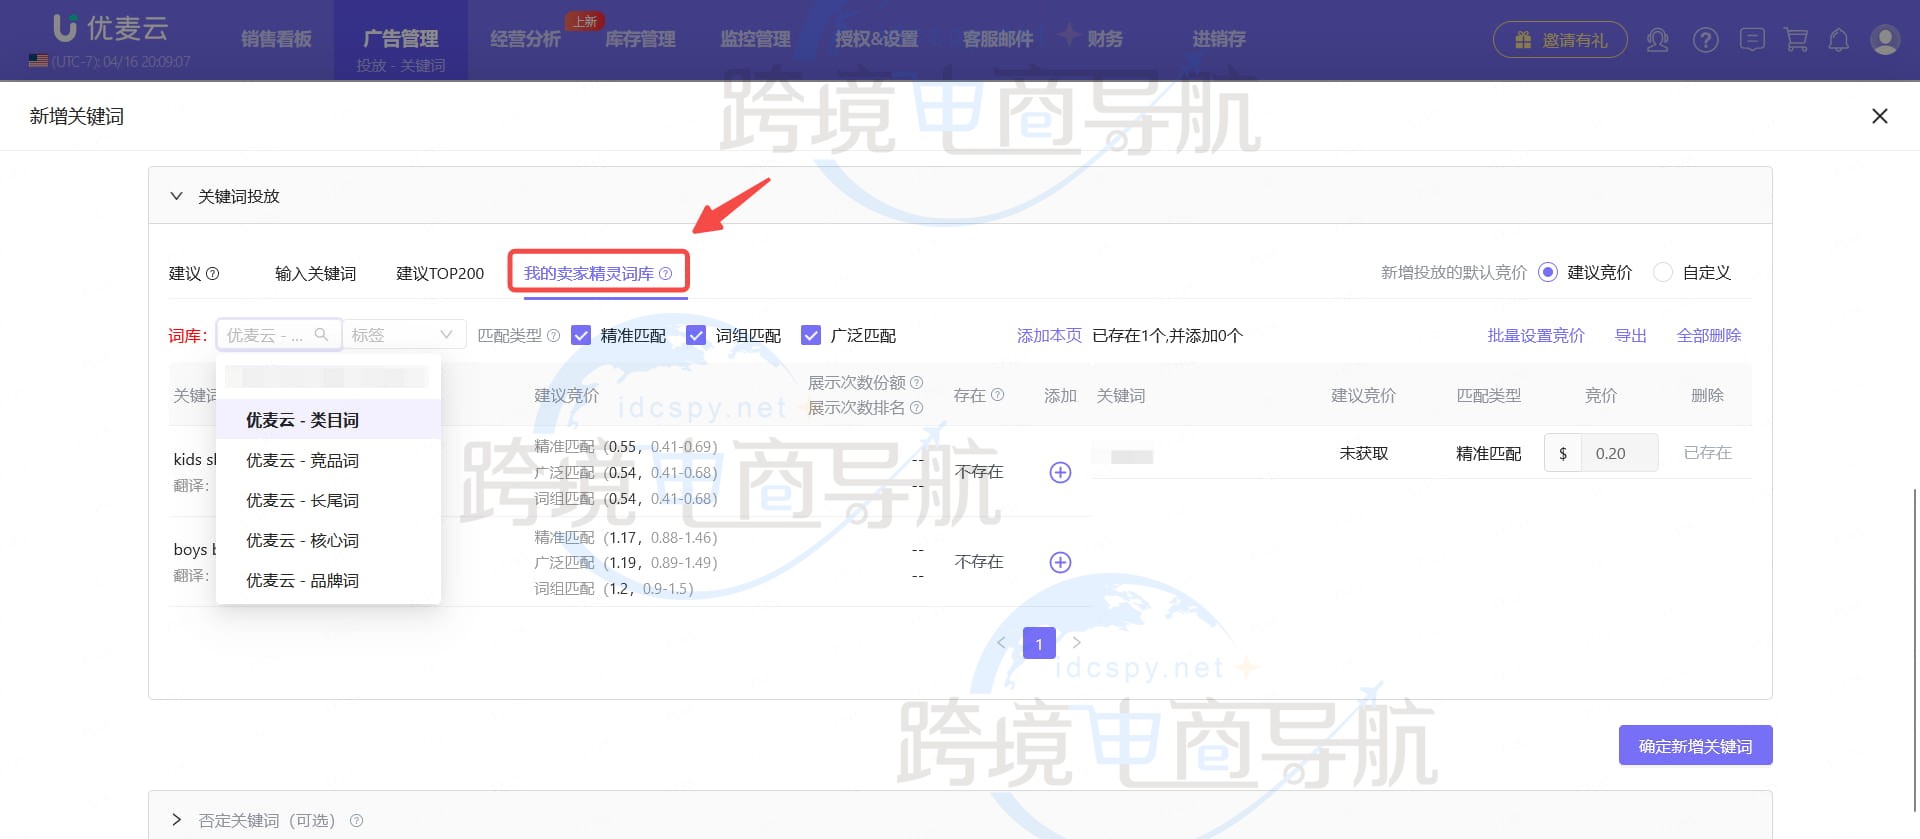Screen dimensions: 1920x839
Task: Open the help question mark icon in header
Action: click(x=1705, y=40)
